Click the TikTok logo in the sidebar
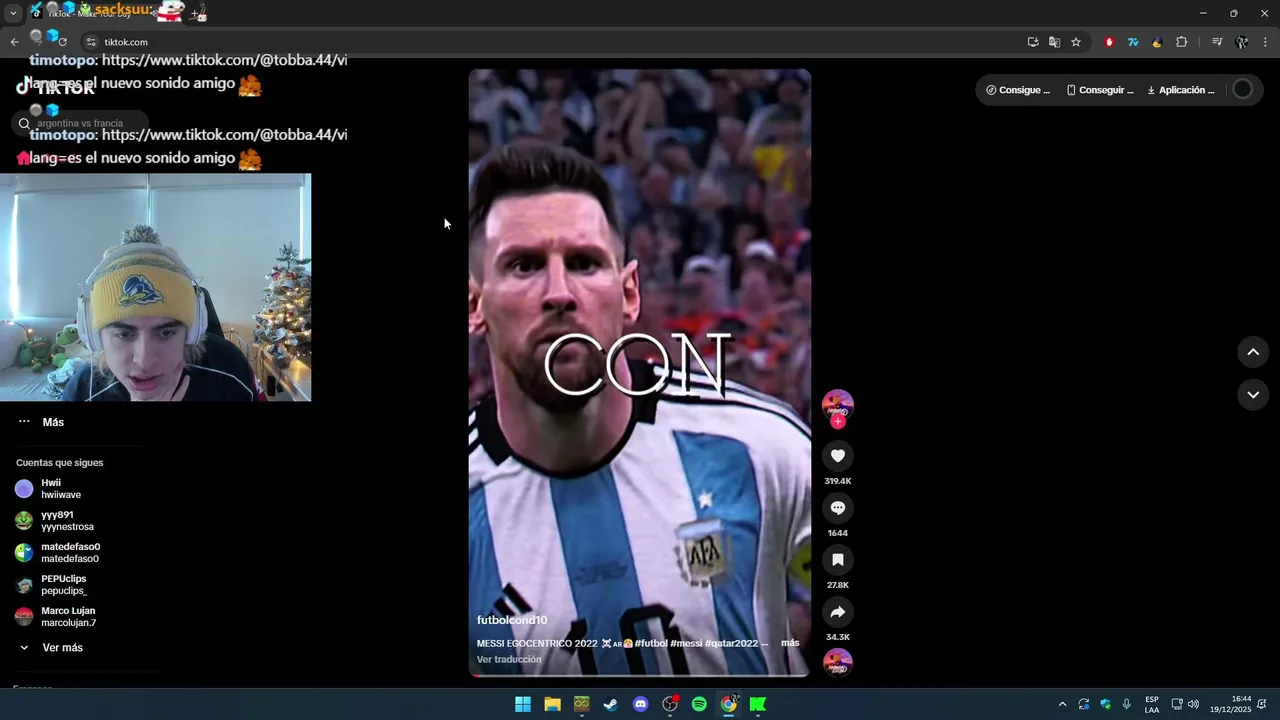The image size is (1280, 720). (56, 88)
